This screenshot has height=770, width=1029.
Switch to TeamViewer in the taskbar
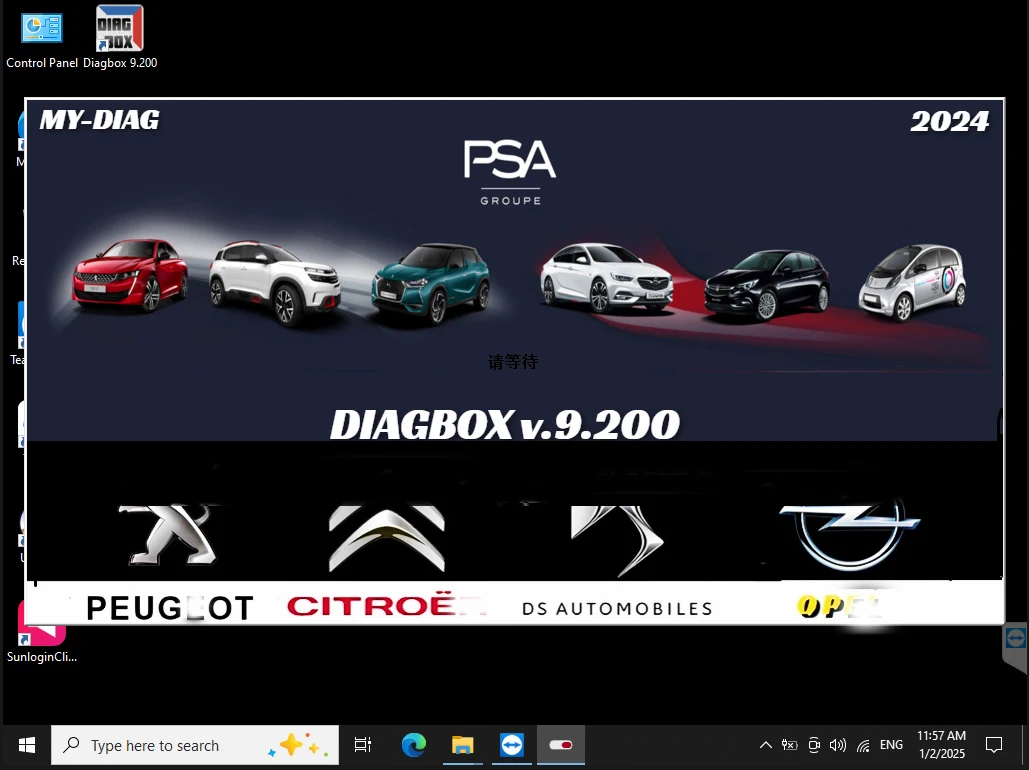click(x=512, y=745)
